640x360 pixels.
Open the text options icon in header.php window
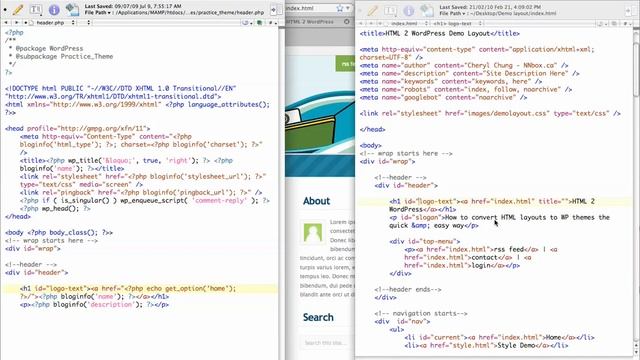36,9
